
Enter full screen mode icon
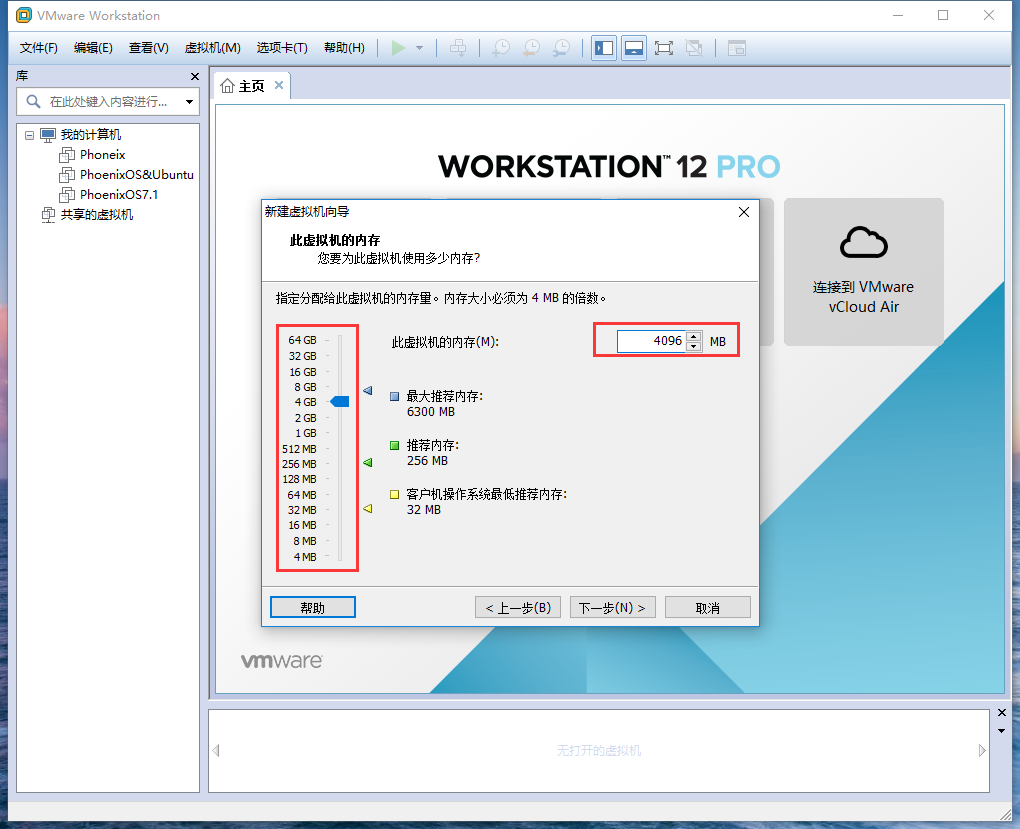(x=664, y=48)
